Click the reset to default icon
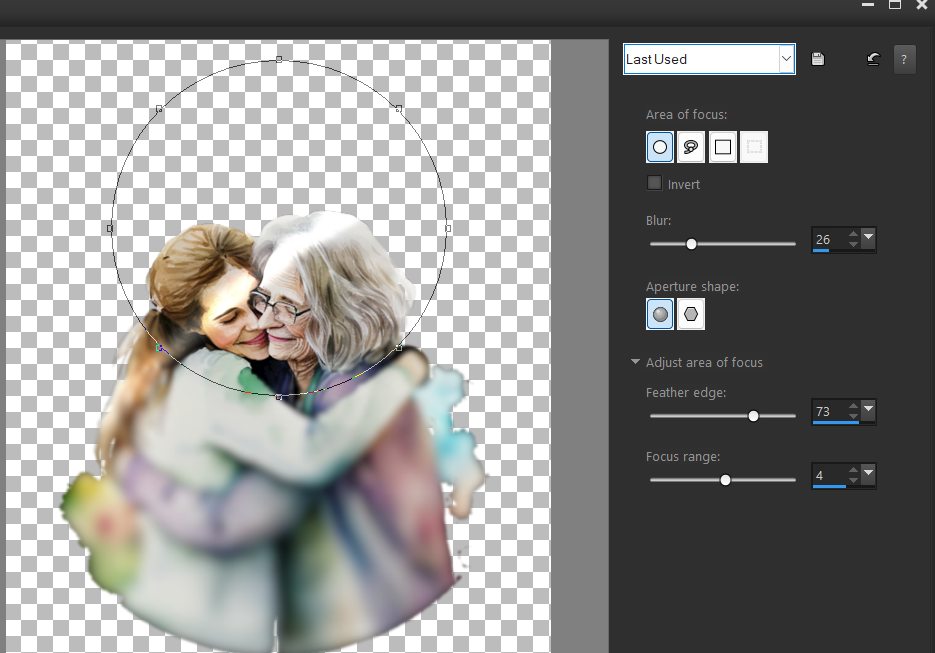Viewport: 935px width, 653px height. [x=873, y=59]
